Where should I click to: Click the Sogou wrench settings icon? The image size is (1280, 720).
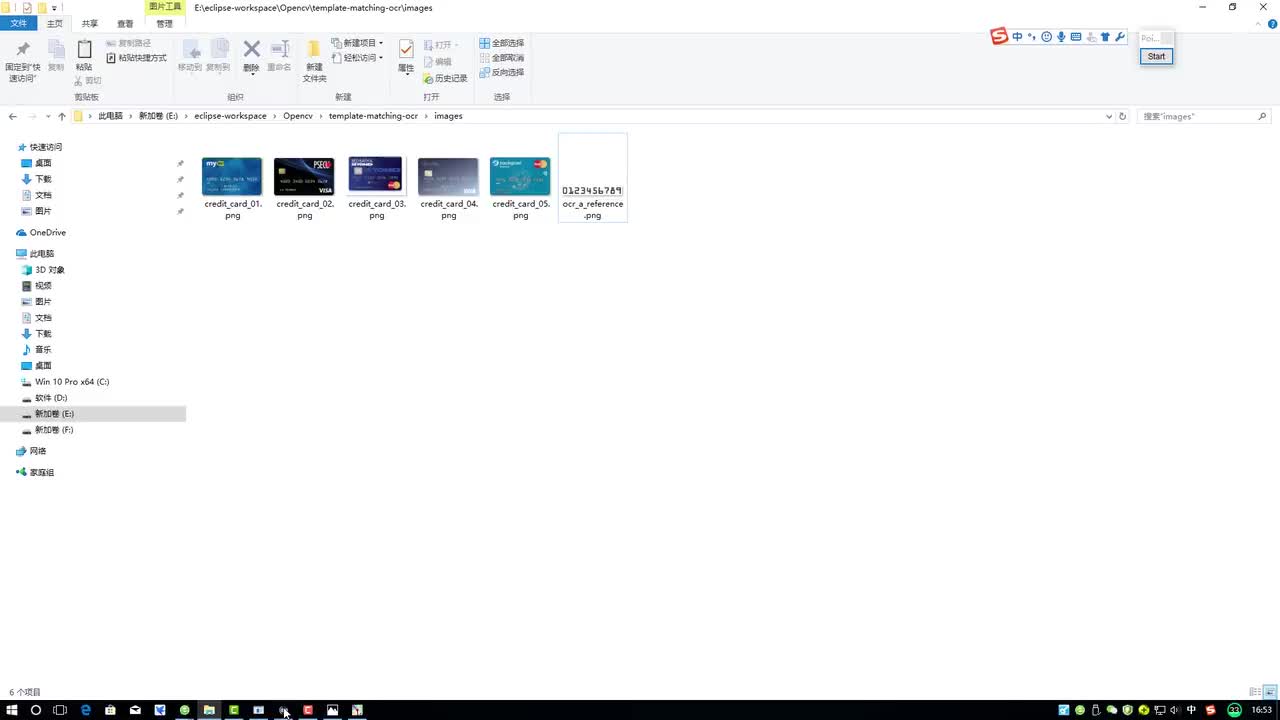pos(1120,37)
